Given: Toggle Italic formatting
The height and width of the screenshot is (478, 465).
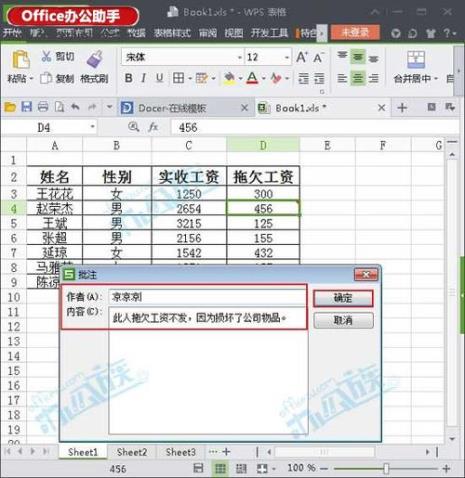Looking at the screenshot, I should pos(144,78).
